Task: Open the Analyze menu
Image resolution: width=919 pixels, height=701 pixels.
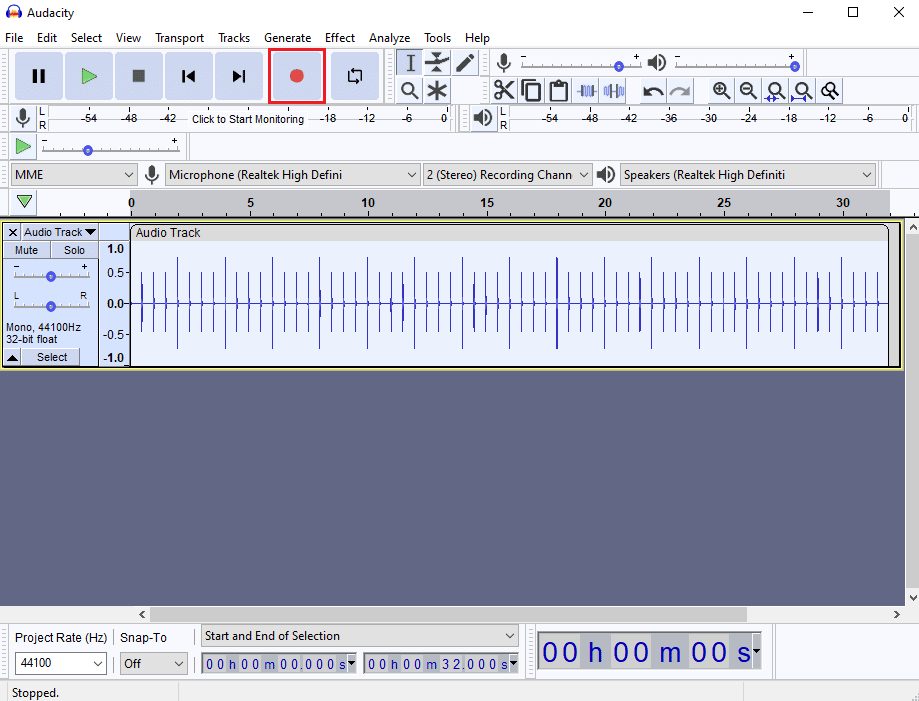Action: [389, 38]
